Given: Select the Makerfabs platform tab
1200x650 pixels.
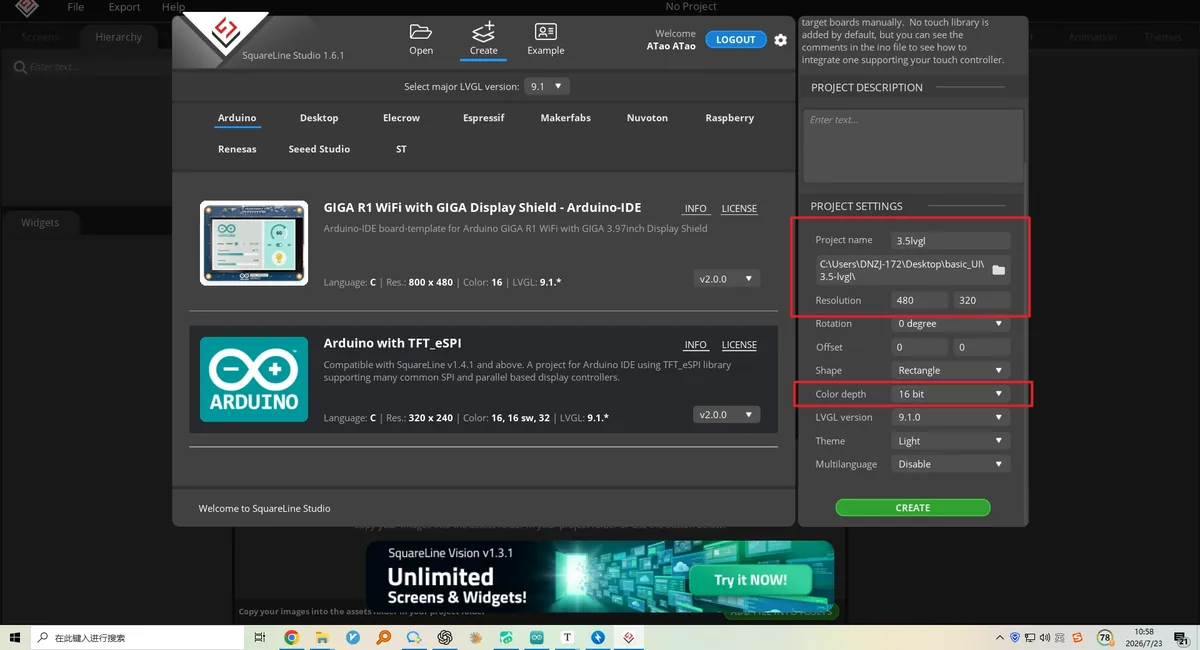Looking at the screenshot, I should [566, 118].
